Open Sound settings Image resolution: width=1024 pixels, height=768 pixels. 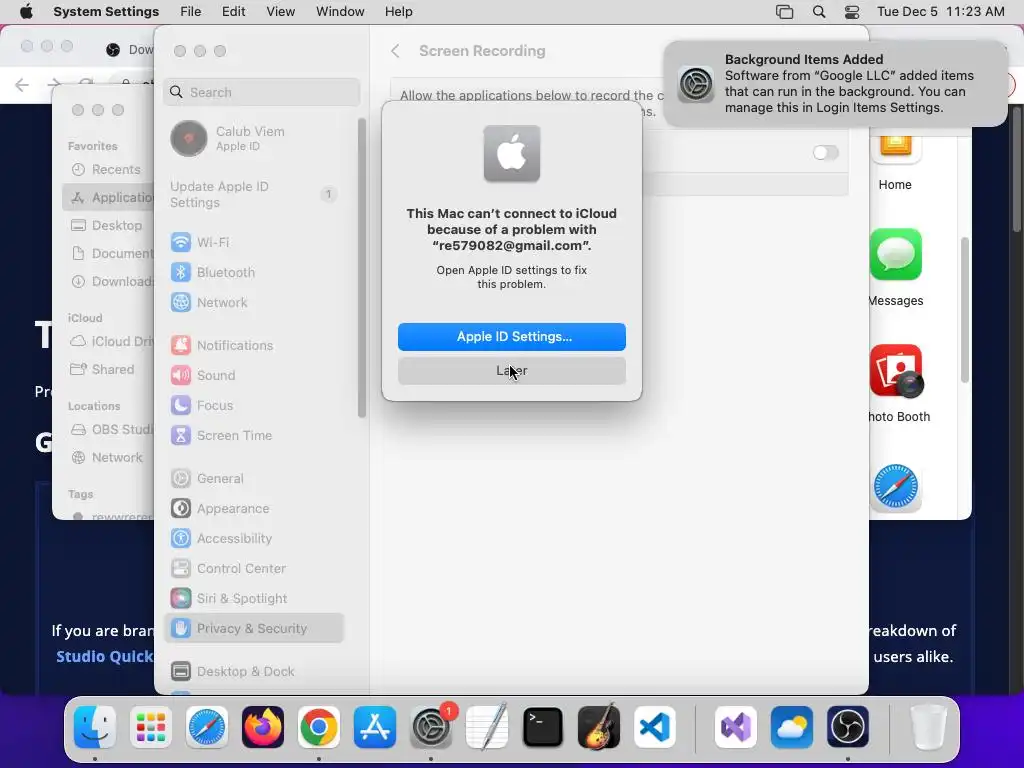coord(255,376)
